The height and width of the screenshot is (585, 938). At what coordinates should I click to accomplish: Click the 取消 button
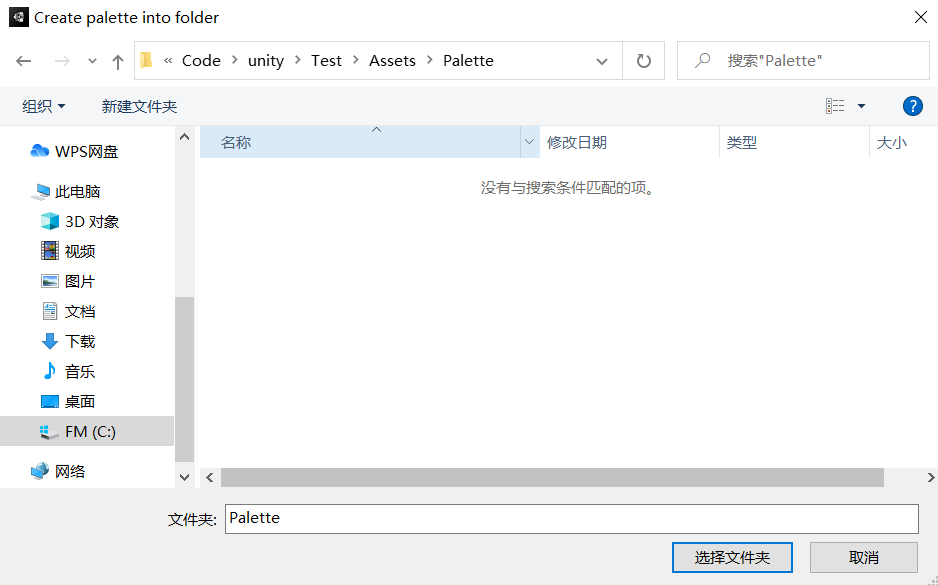point(863,557)
